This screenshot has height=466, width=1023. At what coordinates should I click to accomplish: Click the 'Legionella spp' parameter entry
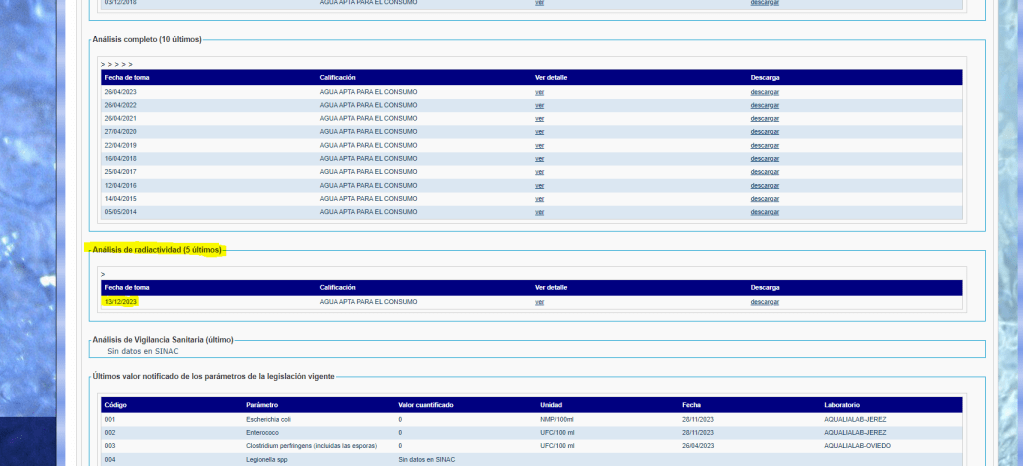[268, 459]
